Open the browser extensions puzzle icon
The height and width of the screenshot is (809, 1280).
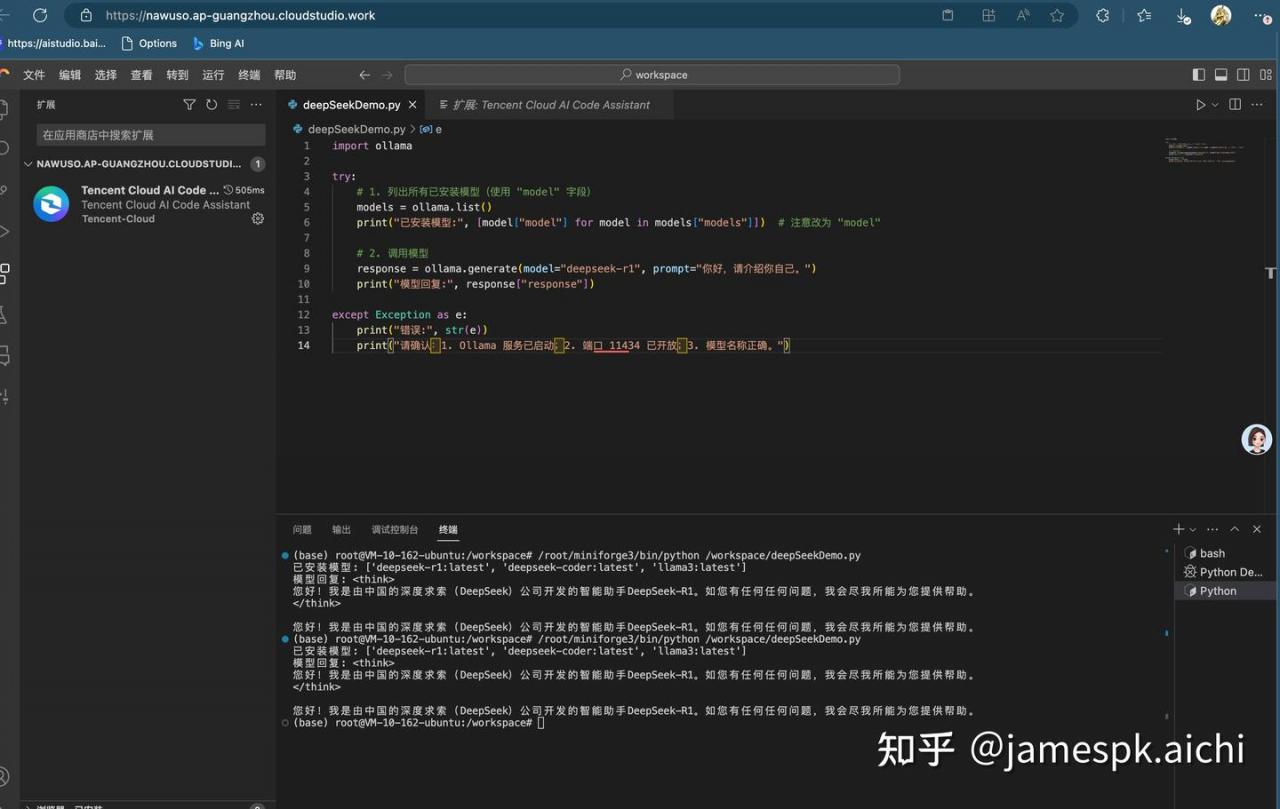point(1103,15)
